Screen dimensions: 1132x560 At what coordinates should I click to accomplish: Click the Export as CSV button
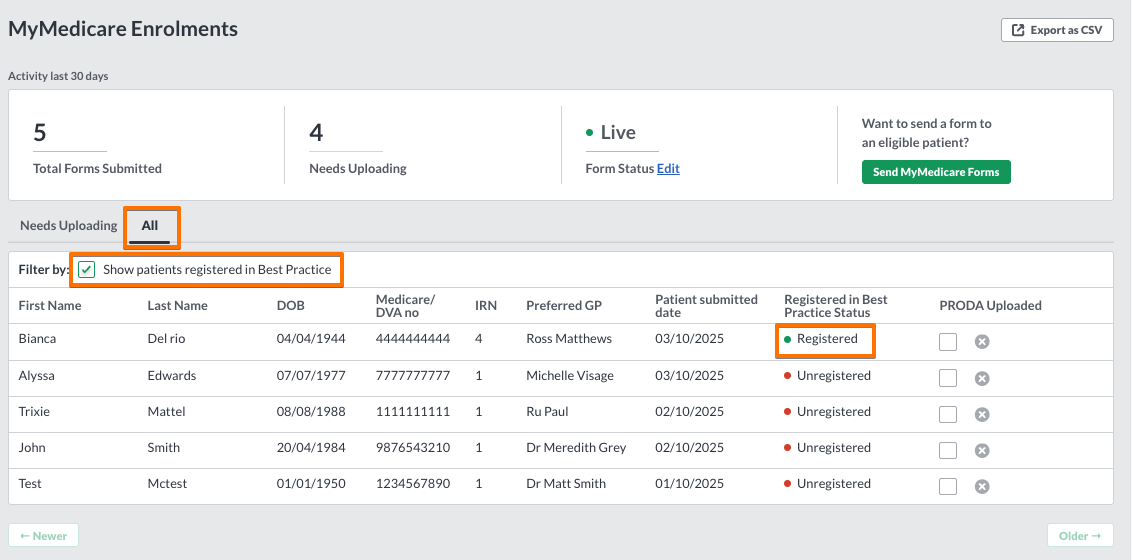click(x=1057, y=30)
